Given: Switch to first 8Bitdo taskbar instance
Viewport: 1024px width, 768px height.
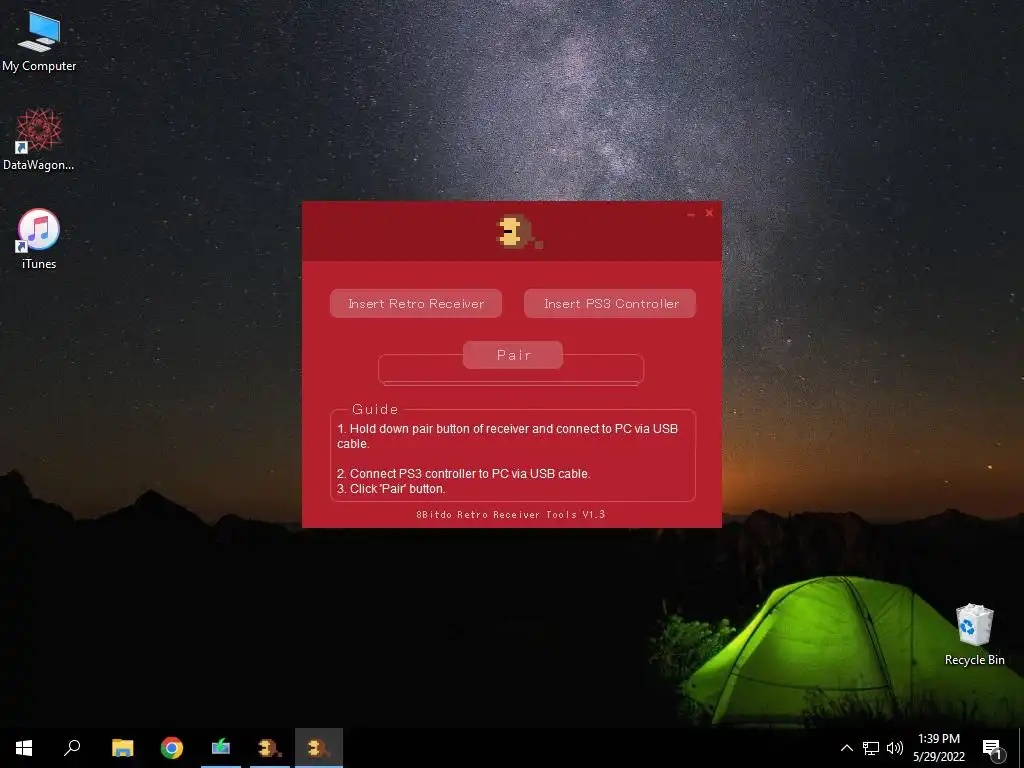Looking at the screenshot, I should [x=270, y=748].
